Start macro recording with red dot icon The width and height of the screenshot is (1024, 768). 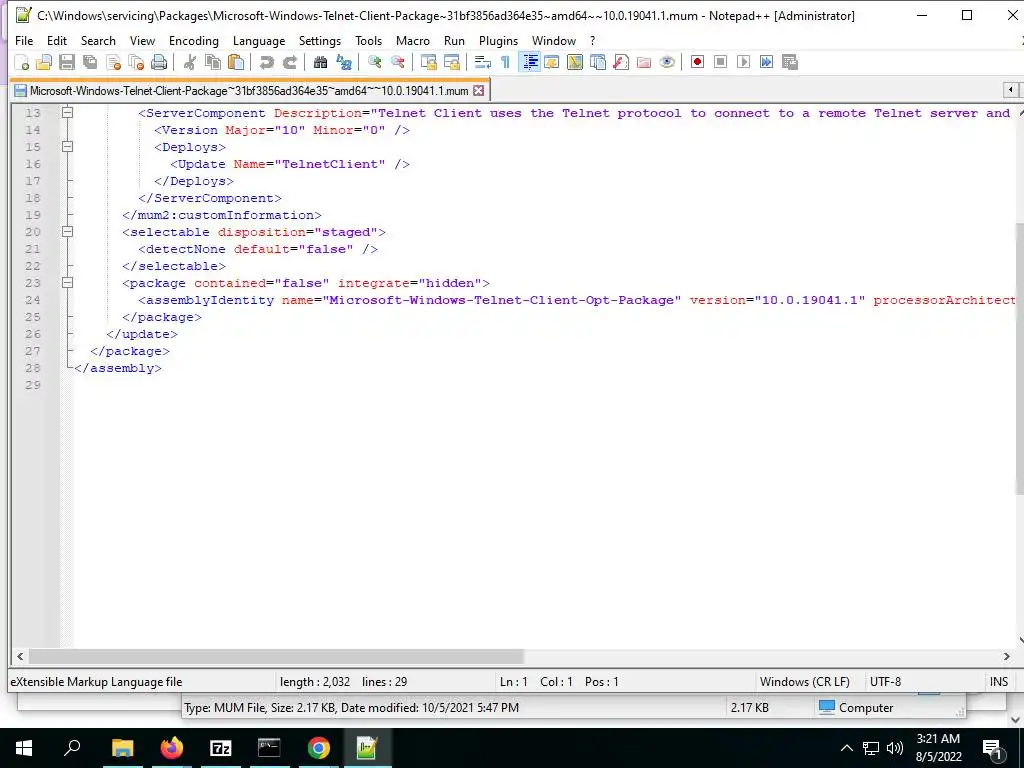[697, 62]
